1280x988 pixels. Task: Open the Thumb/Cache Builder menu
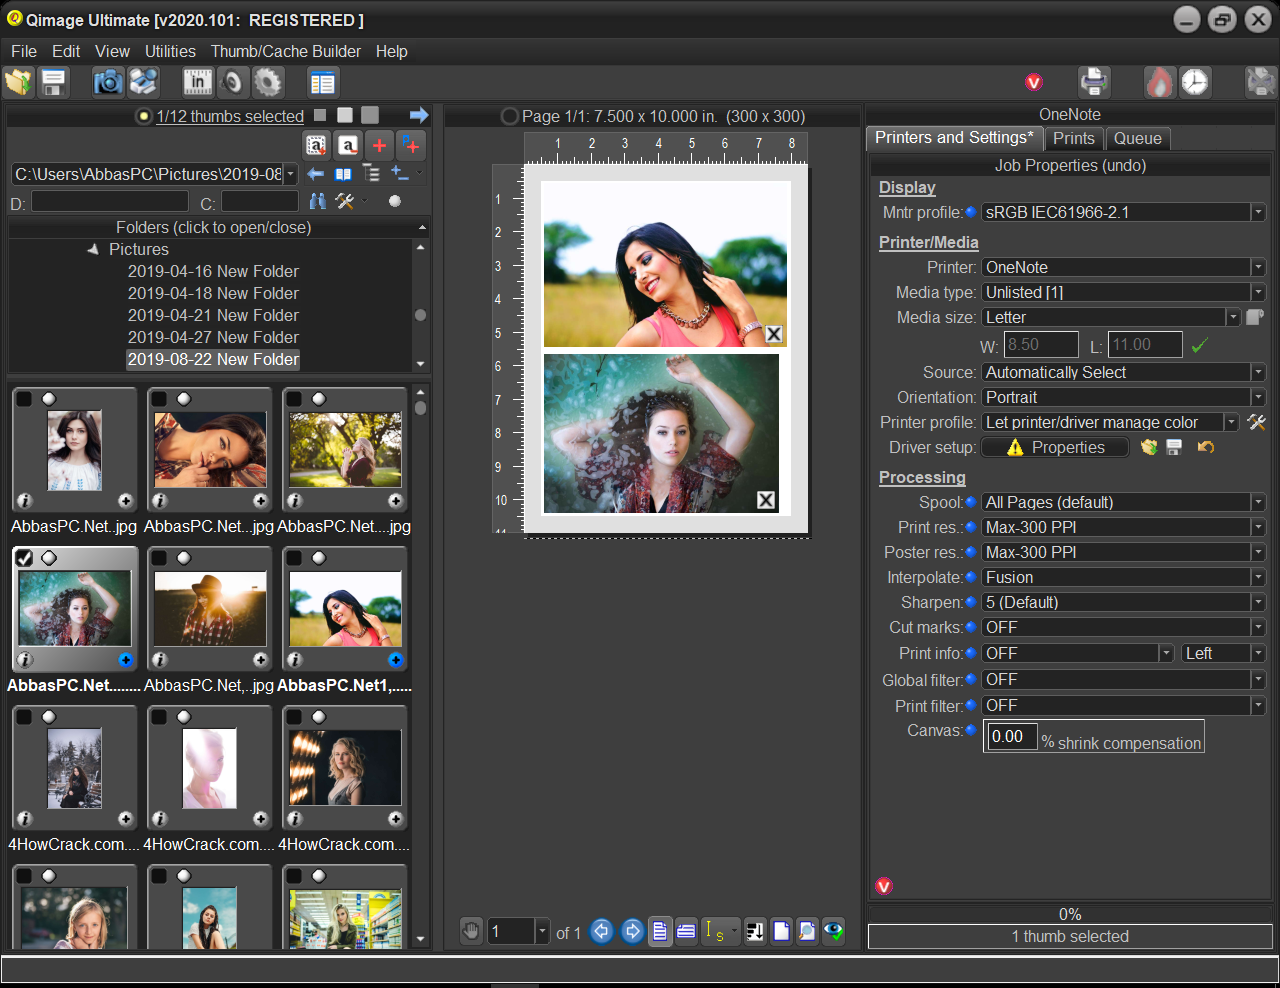[x=285, y=51]
